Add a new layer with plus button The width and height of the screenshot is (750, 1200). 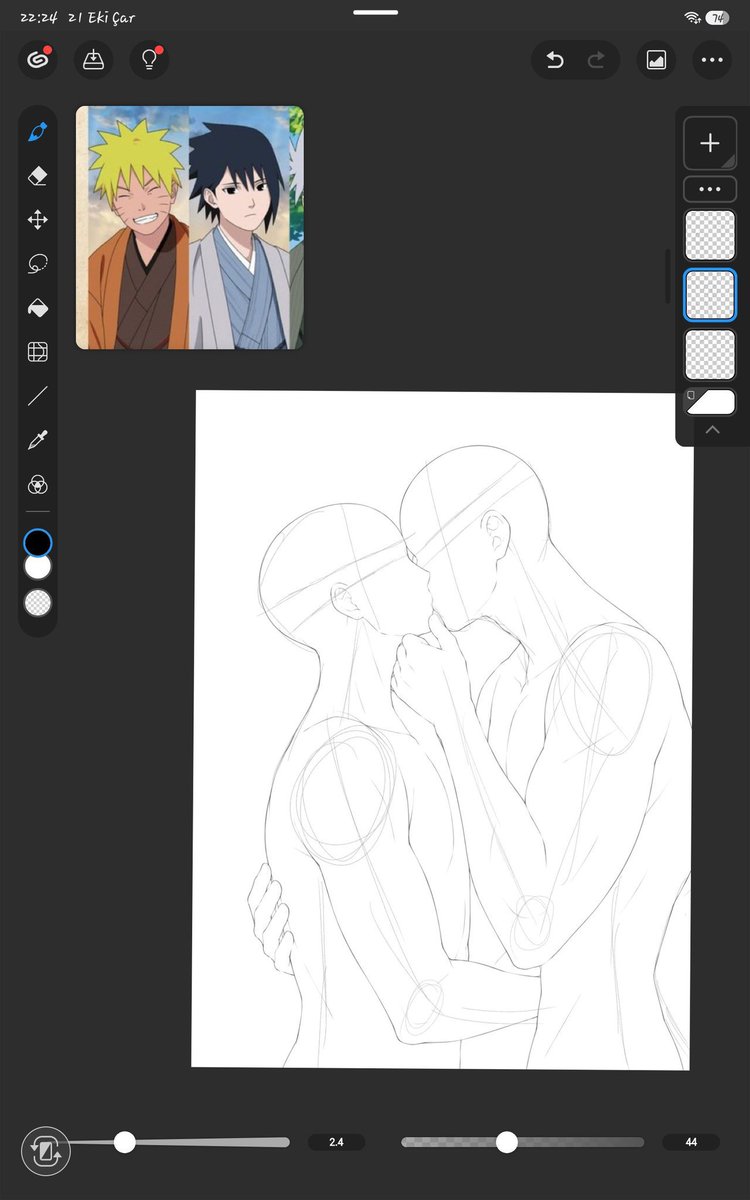tap(710, 143)
